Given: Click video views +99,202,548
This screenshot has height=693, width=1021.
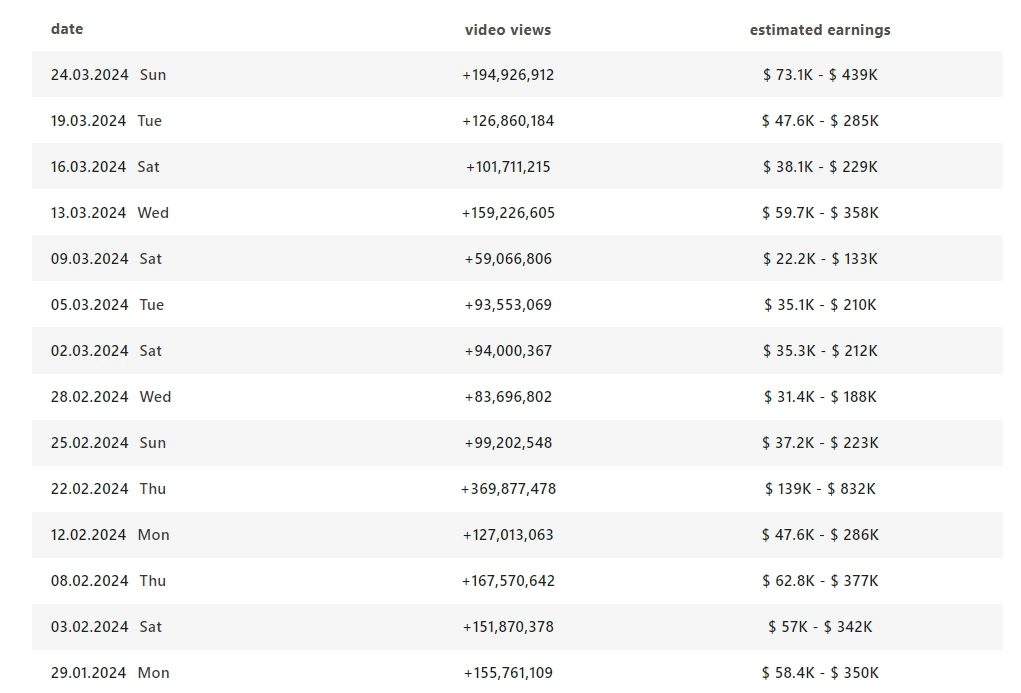Looking at the screenshot, I should pos(508,443).
